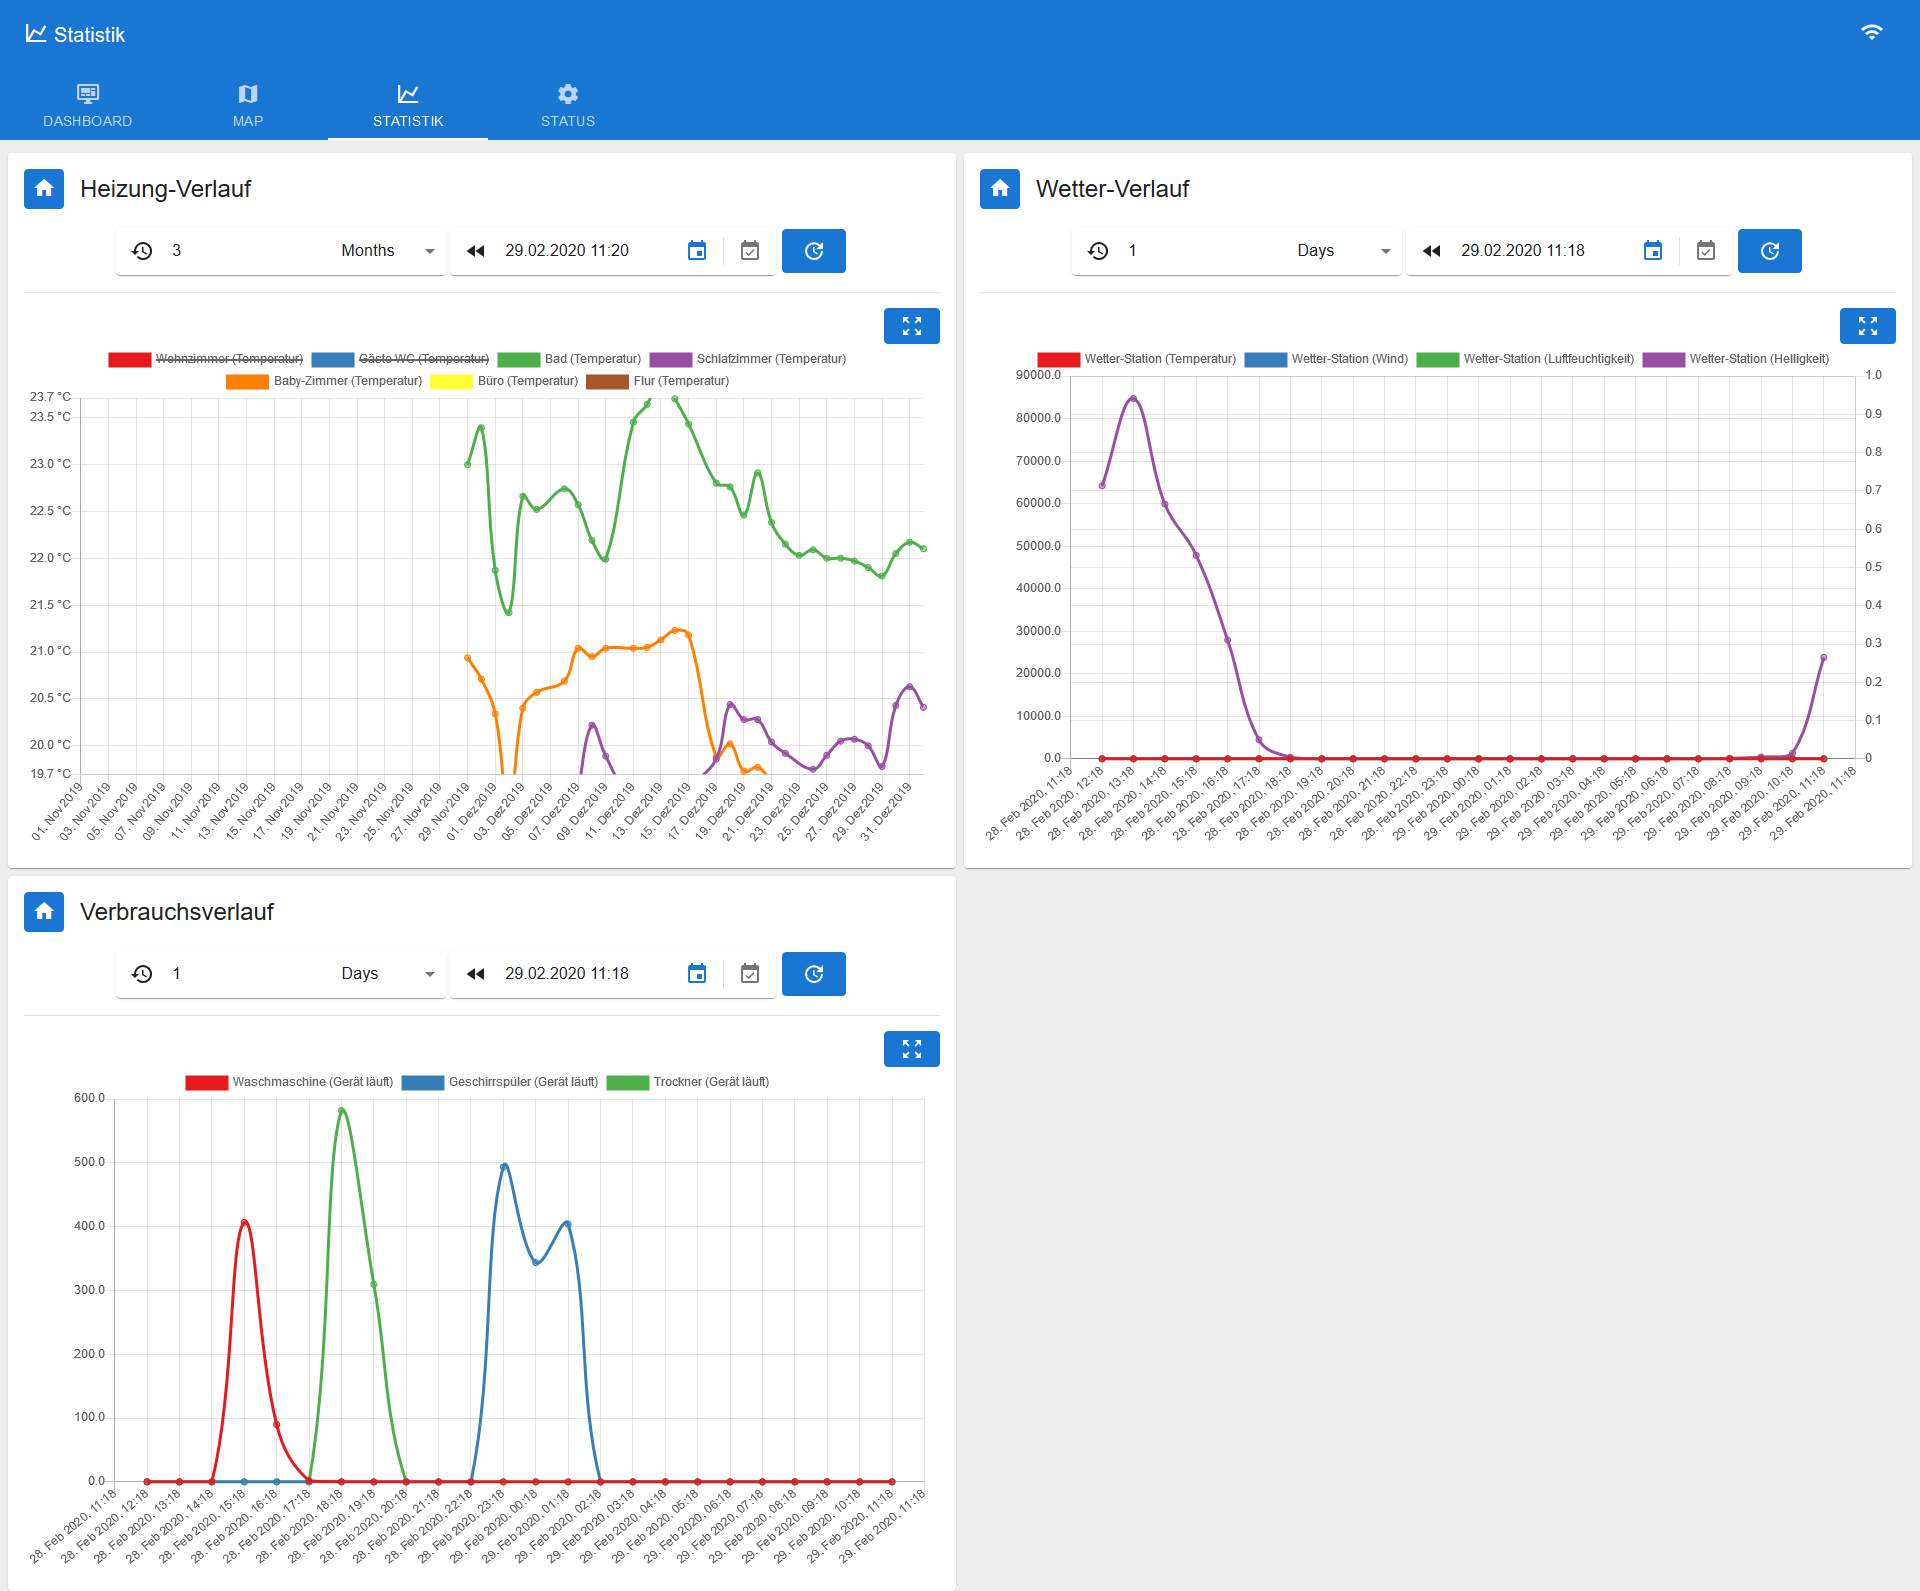
Task: Click the Wetter-Verlauf date field 29.02.2020 11:18
Action: pos(1544,251)
